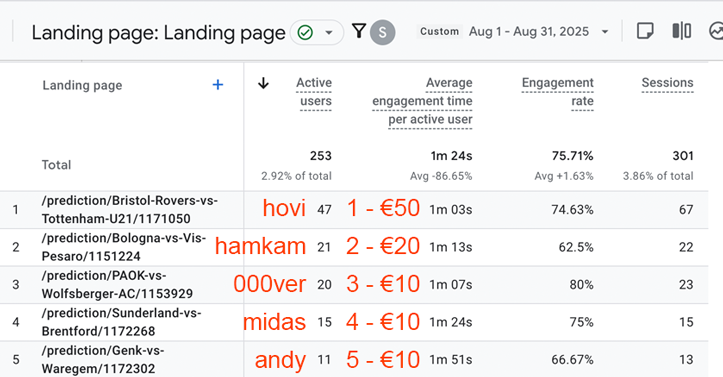723x377 pixels.
Task: Expand the report status dropdown arrow
Action: pos(329,33)
